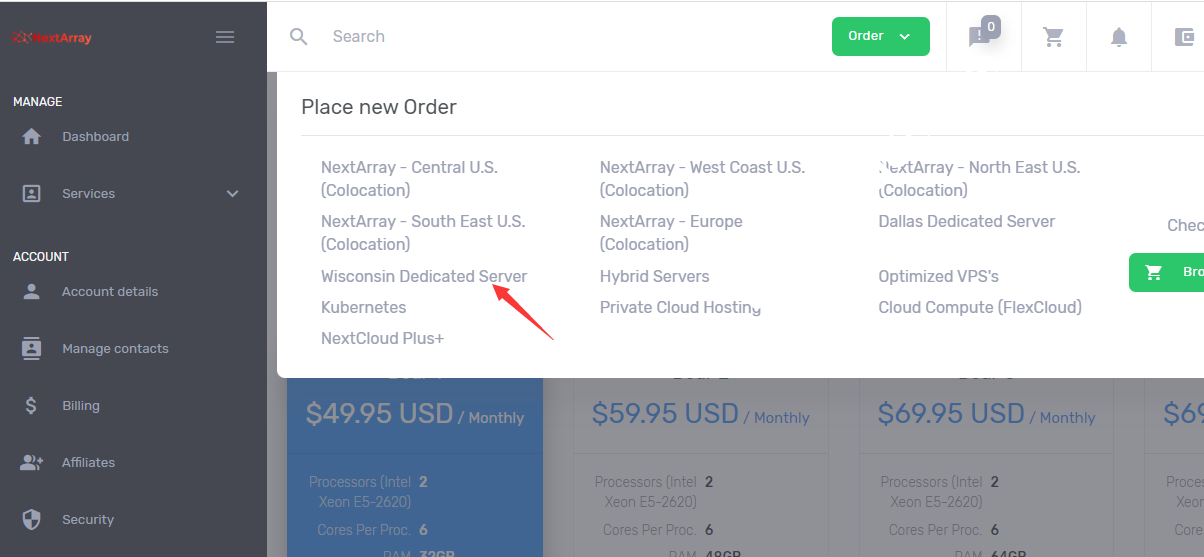The width and height of the screenshot is (1204, 557).
Task: Select the Kubernetes order option
Action: tap(363, 307)
